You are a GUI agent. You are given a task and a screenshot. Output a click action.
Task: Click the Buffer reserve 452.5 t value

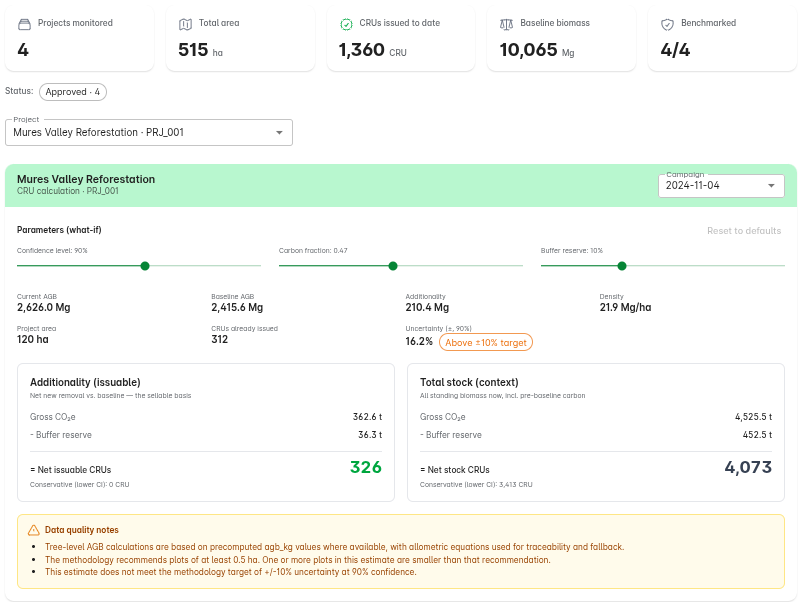click(x=757, y=435)
